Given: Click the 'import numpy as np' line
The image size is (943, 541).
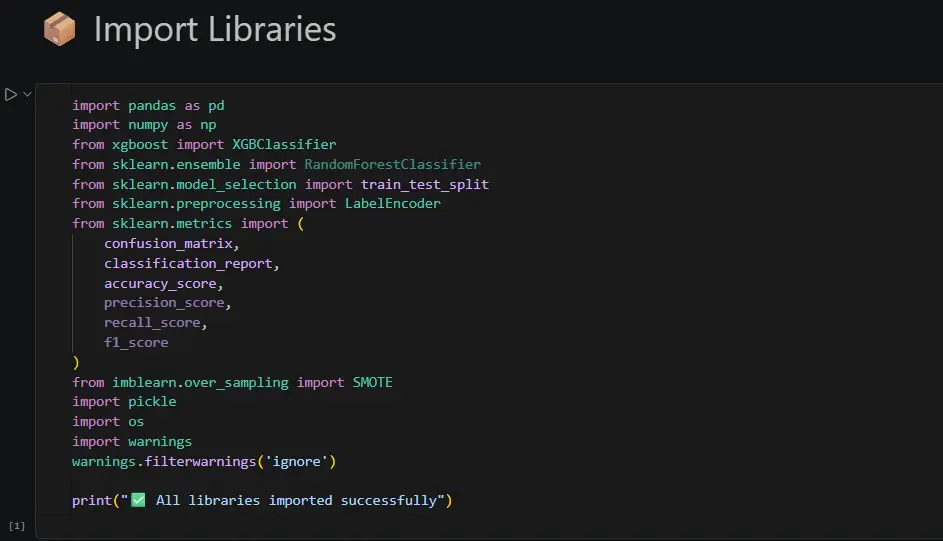Looking at the screenshot, I should coord(144,125).
